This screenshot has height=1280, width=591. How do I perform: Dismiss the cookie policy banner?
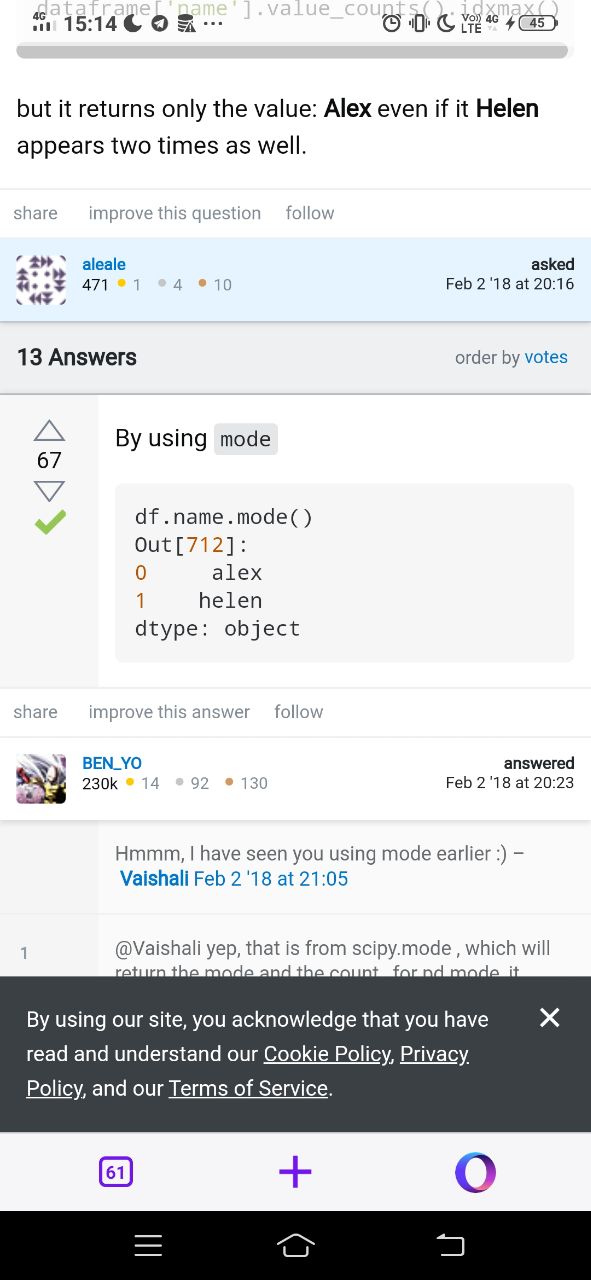(549, 1017)
